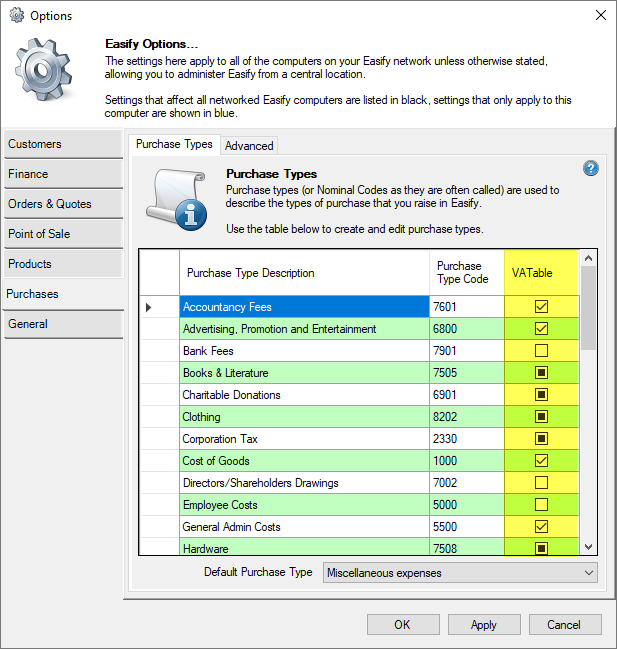Click the scroll info icon beside Purchase Types

coord(176,197)
